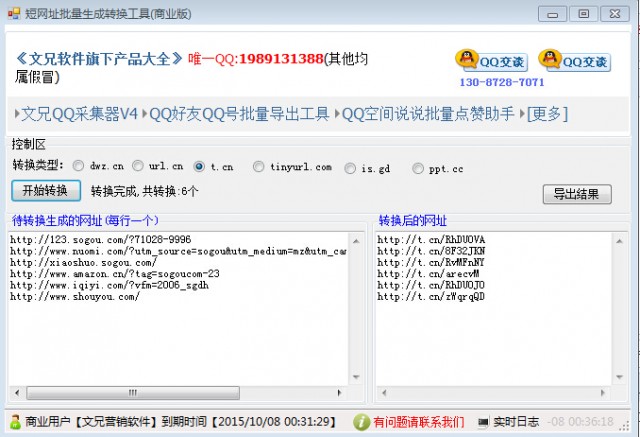Screen dimensions: 640x437
Task: Click right arrow of converted list horizontal scrollbar
Action: coord(602,393)
